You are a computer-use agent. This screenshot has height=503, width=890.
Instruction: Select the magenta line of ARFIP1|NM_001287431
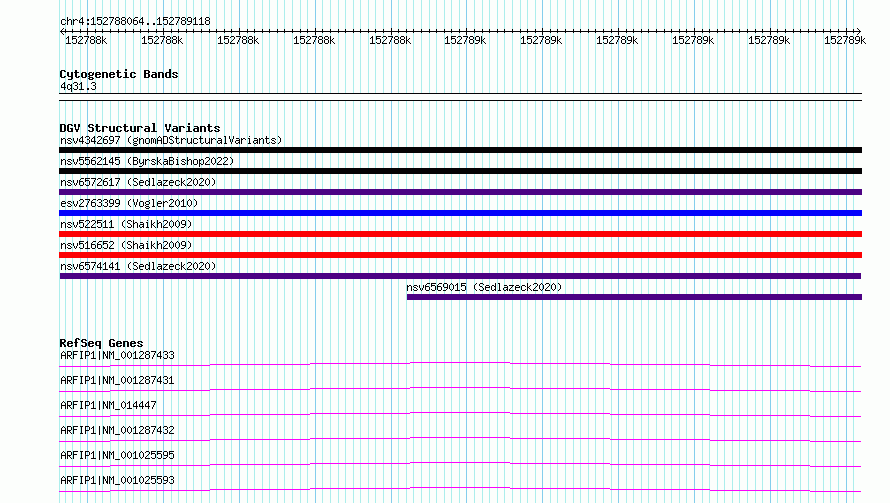pyautogui.click(x=460, y=389)
